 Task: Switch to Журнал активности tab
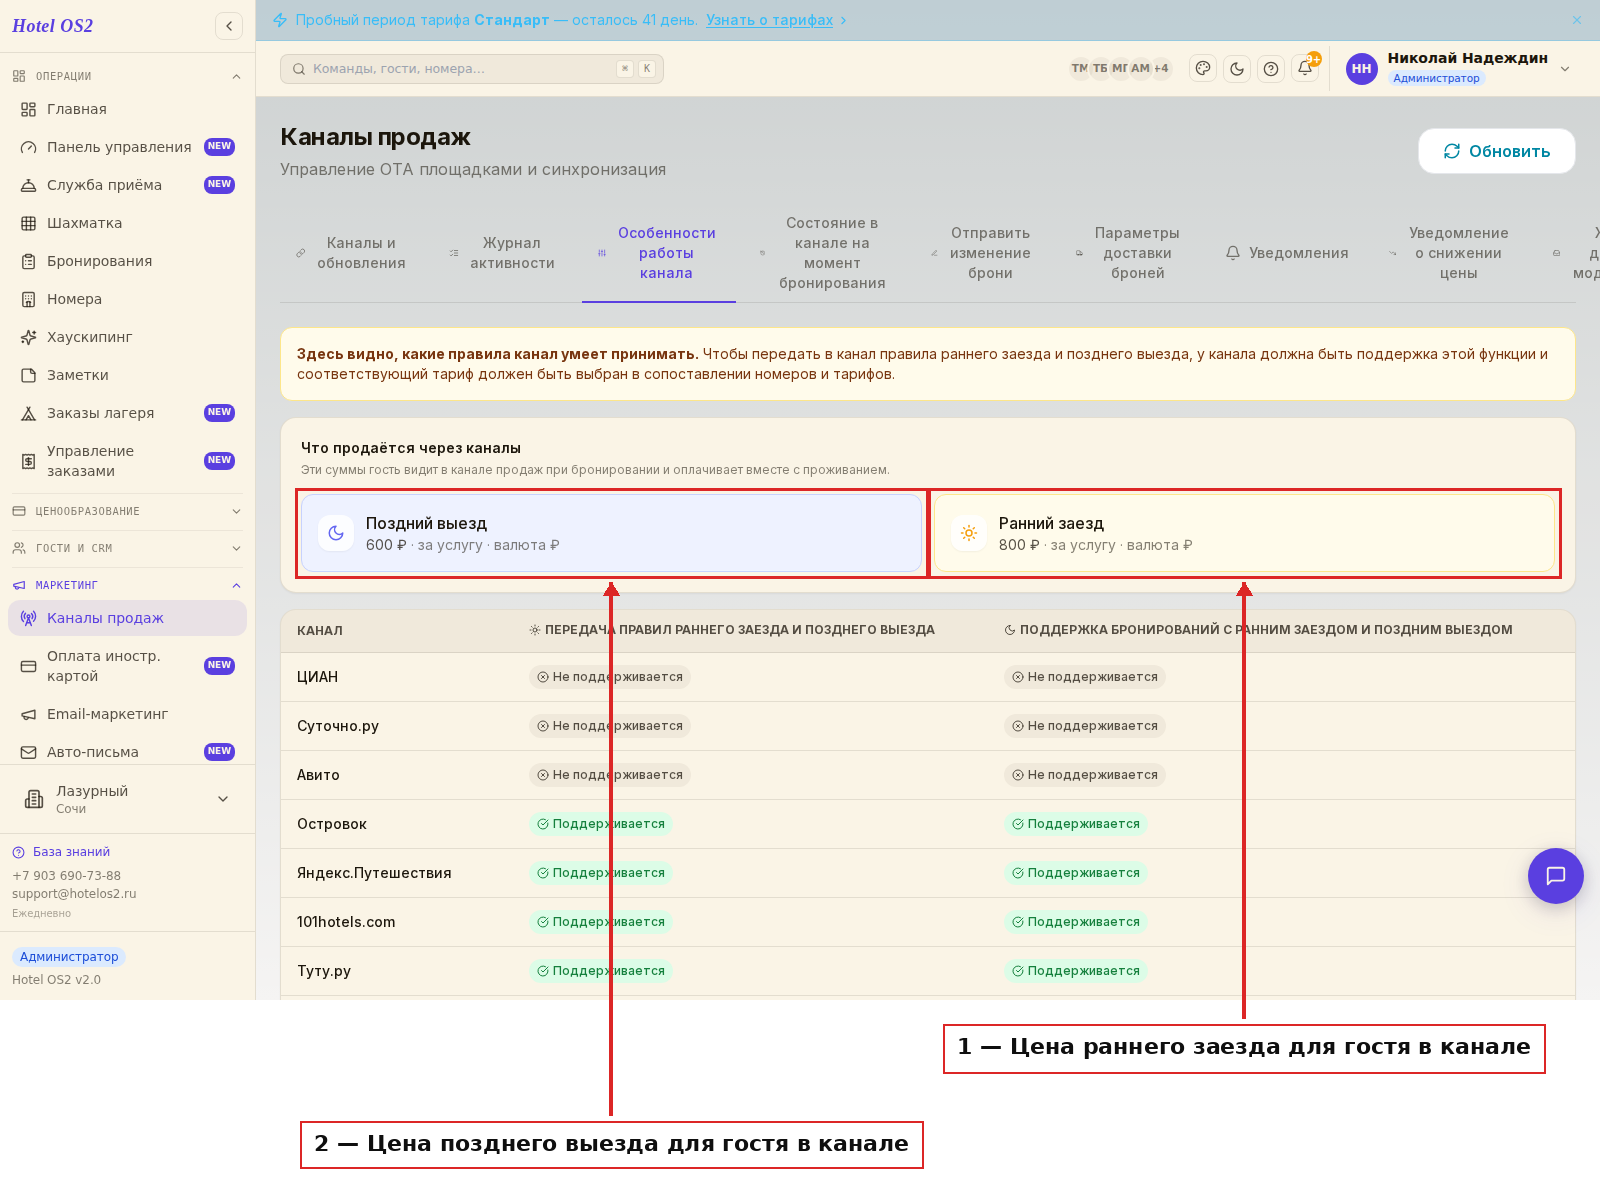coord(502,253)
